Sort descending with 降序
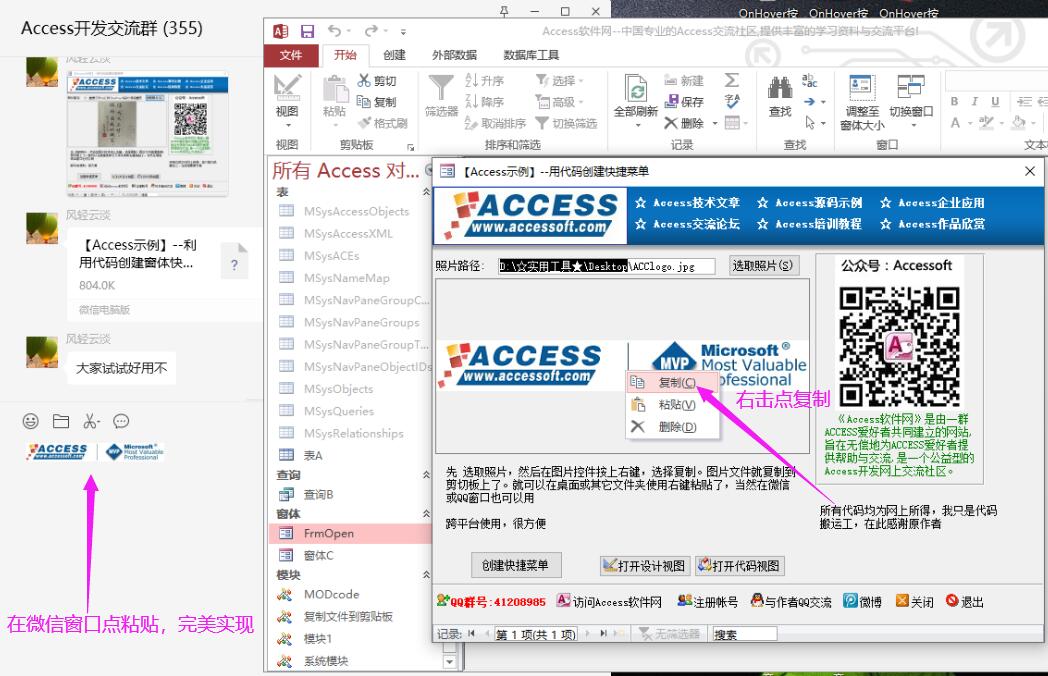This screenshot has width=1048, height=676. point(484,102)
